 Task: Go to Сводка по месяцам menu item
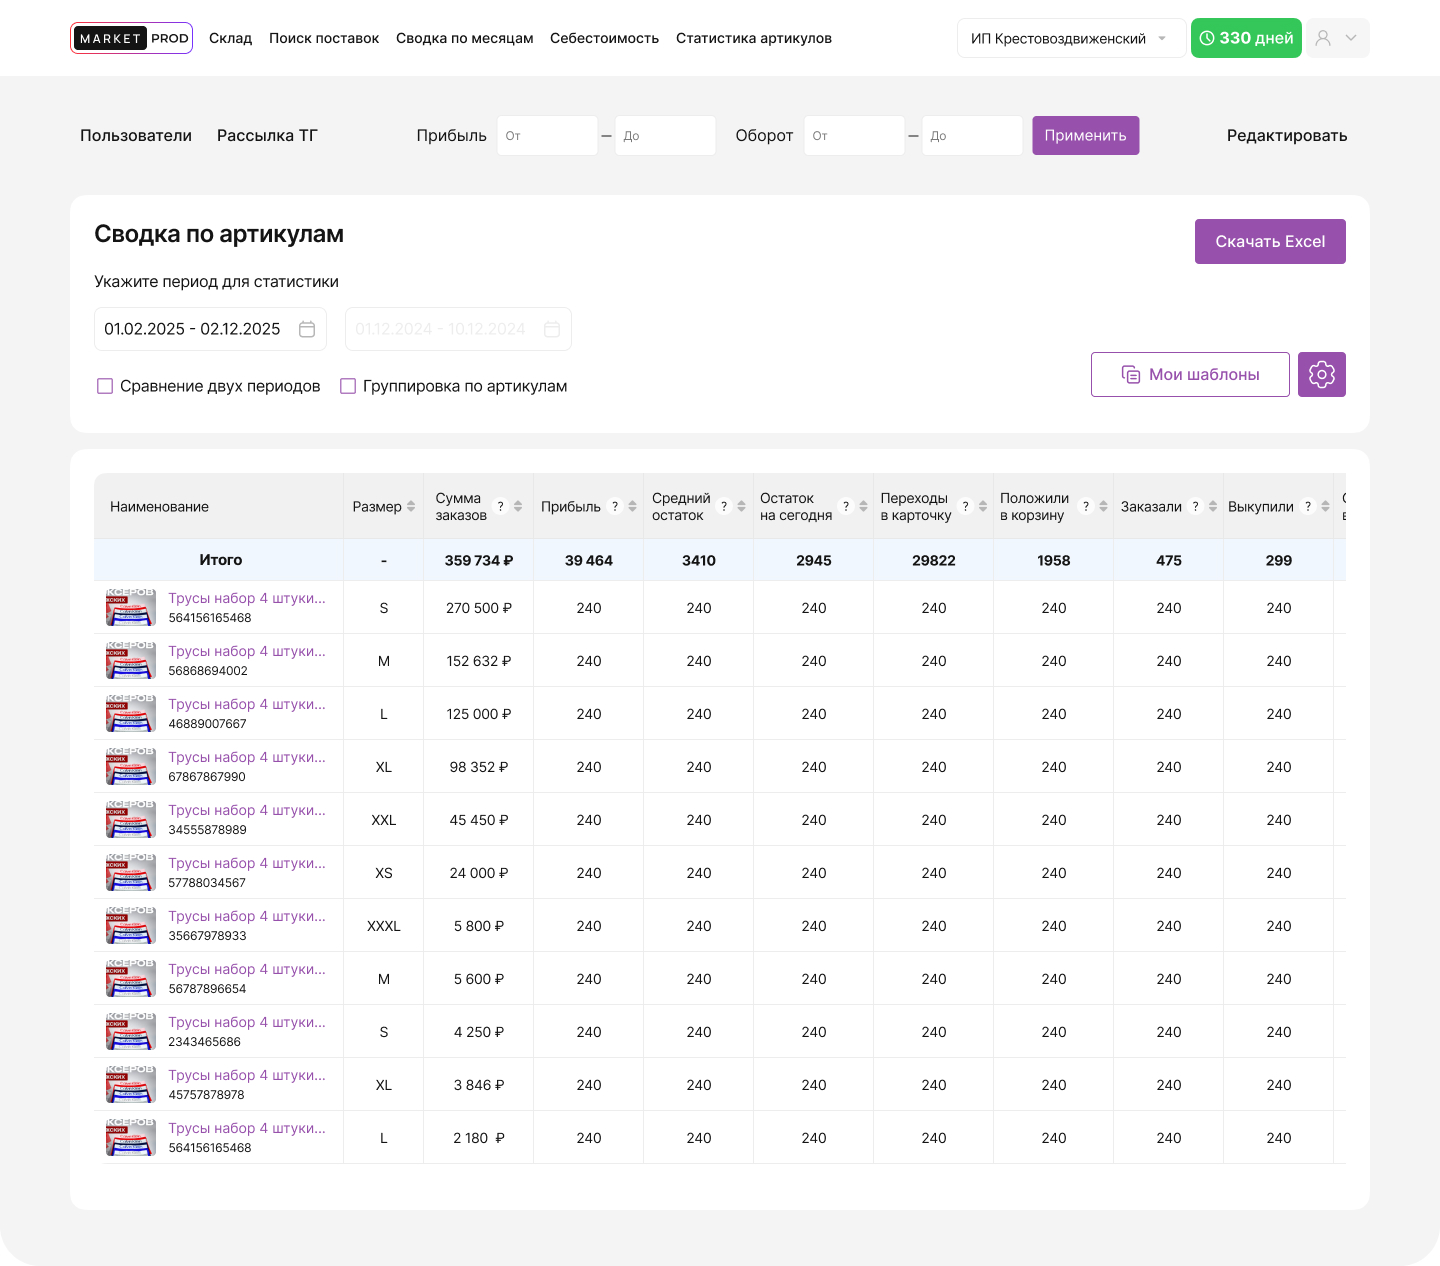coord(464,38)
